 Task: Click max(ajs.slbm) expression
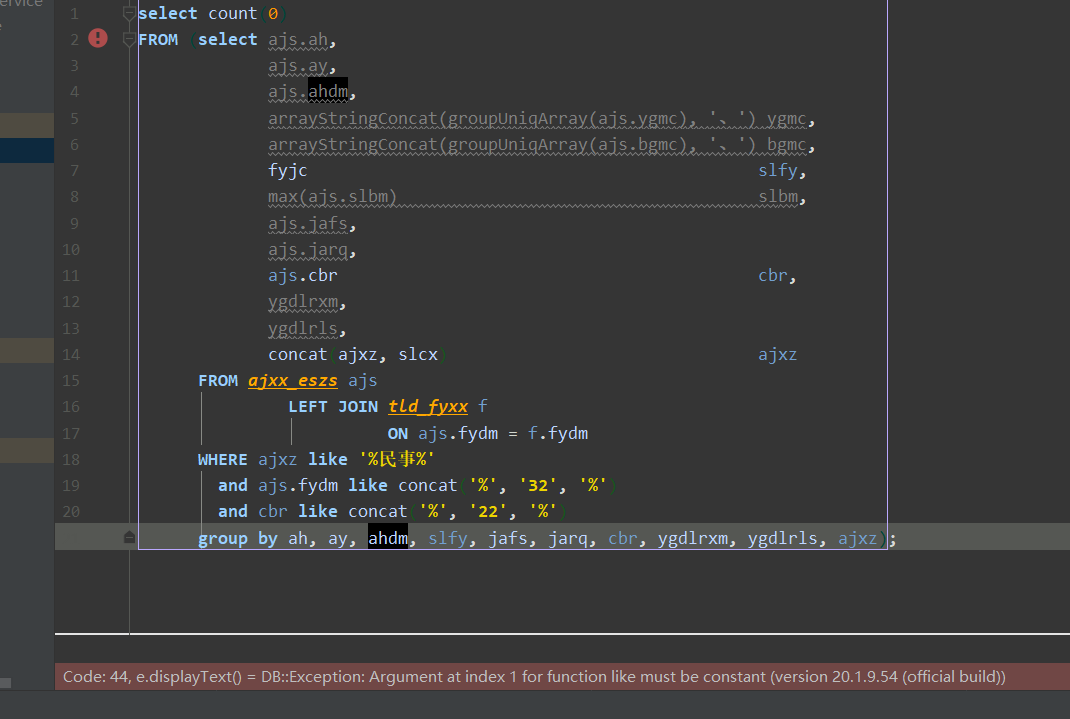(332, 197)
